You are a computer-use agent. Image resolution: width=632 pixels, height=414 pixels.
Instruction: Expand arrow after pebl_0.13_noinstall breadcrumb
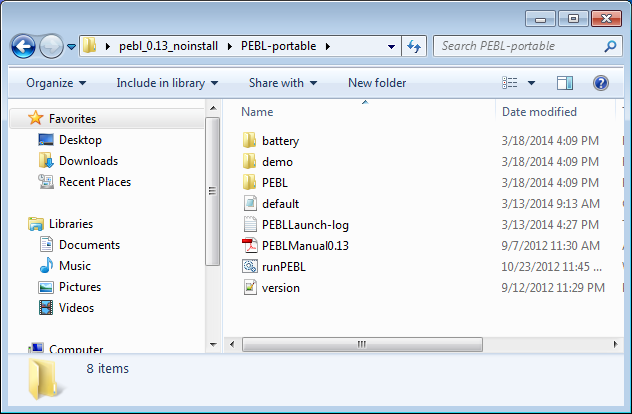[230, 46]
